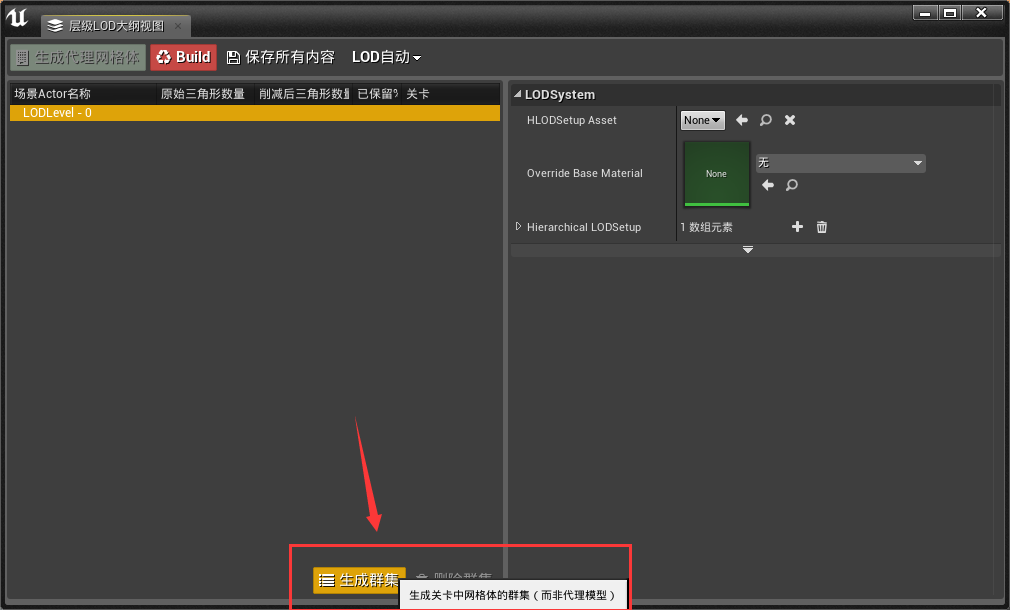
Task: Click the 生成群集 button
Action: click(x=359, y=580)
